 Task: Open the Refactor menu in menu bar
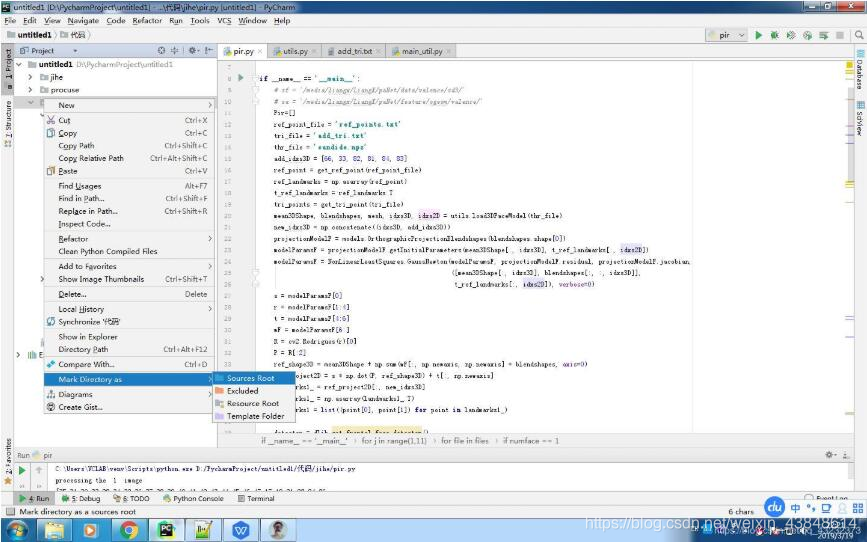click(x=147, y=20)
